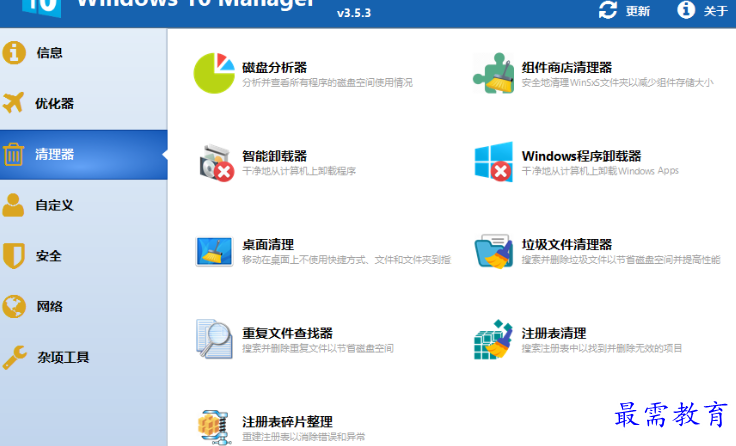736x446 pixels.
Task: Open the 注册表碎片整理 clamp icon
Action: point(215,426)
